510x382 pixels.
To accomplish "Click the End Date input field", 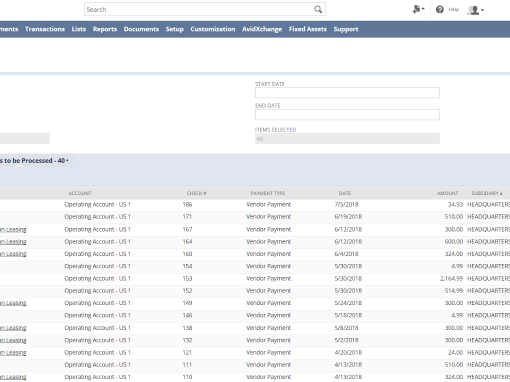I will click(x=347, y=115).
